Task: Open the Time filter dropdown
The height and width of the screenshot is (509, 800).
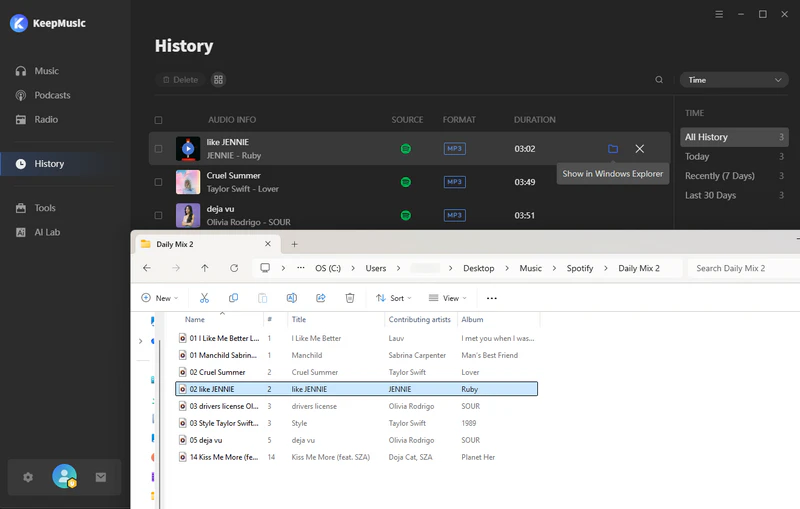Action: [x=735, y=80]
